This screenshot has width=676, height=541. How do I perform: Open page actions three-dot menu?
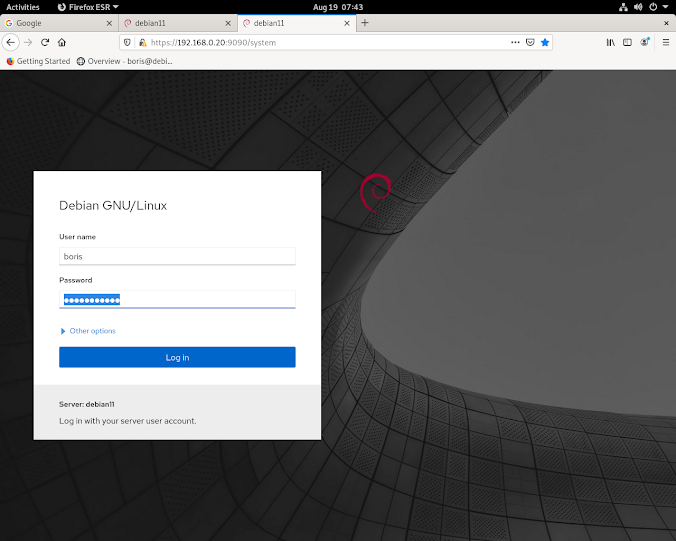[x=515, y=42]
